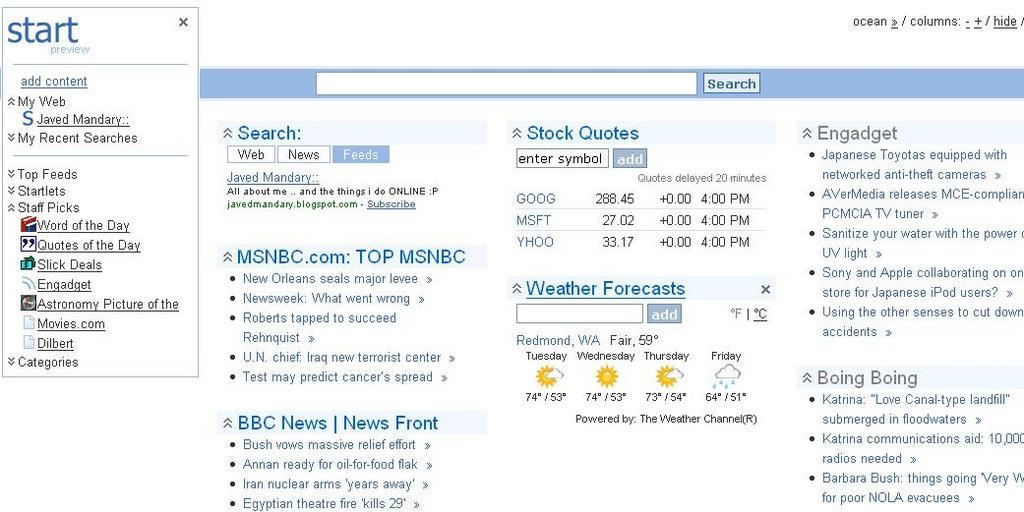Click the Subscribe link for javedmandary blog
The image size is (1024, 512).
[391, 204]
